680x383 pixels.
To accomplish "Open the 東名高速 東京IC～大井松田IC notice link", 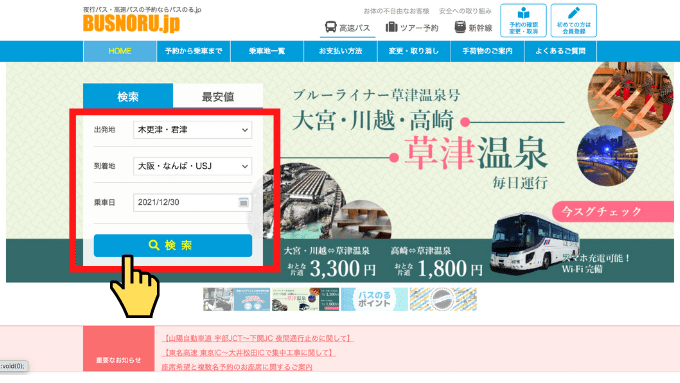I will (x=248, y=353).
